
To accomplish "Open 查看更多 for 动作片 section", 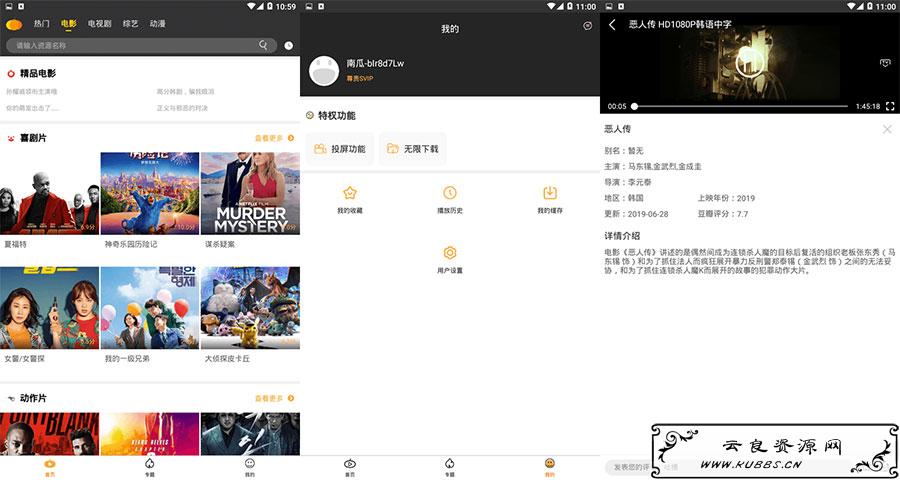I will tap(274, 398).
